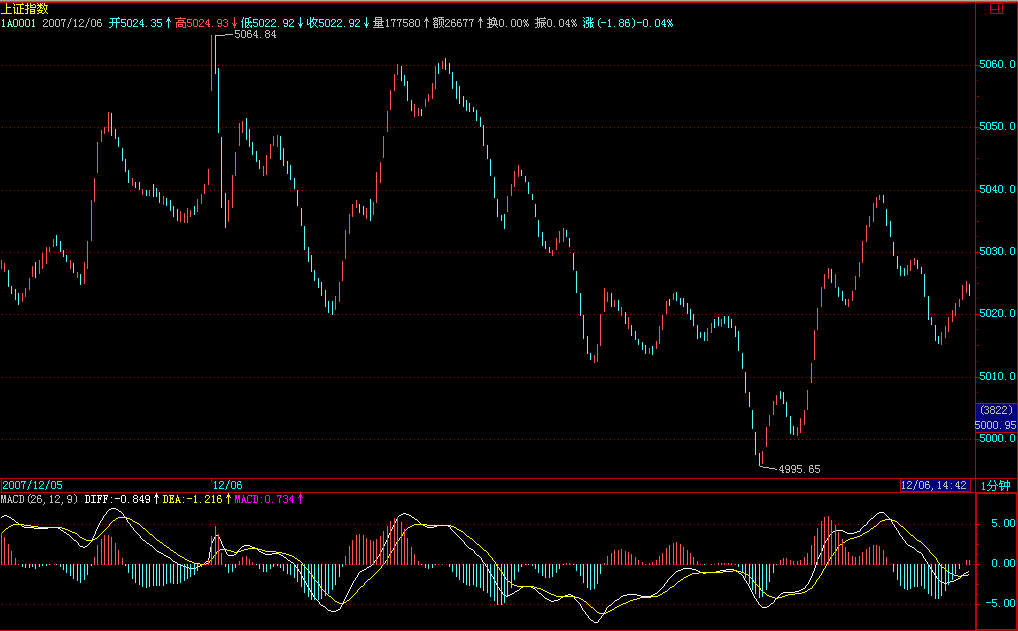The height and width of the screenshot is (631, 1018).
Task: Click the red window icon in top-right corner
Action: click(x=995, y=8)
